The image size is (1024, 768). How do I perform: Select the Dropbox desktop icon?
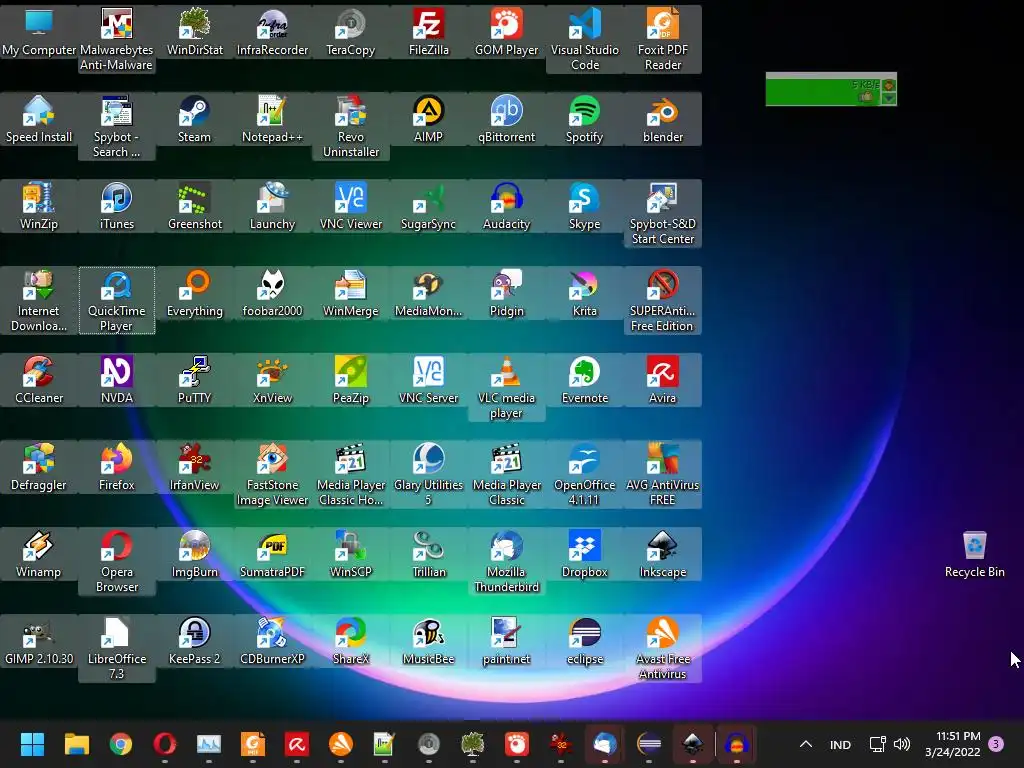[584, 554]
